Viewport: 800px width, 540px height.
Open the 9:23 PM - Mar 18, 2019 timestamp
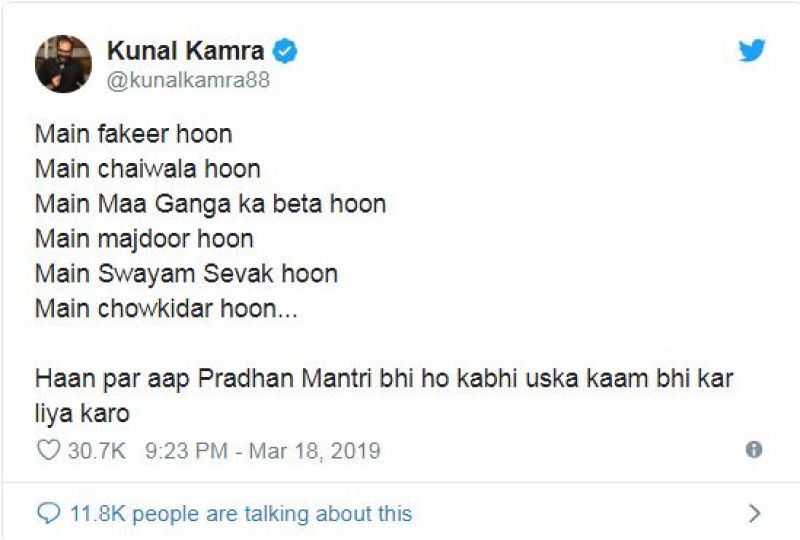[262, 451]
